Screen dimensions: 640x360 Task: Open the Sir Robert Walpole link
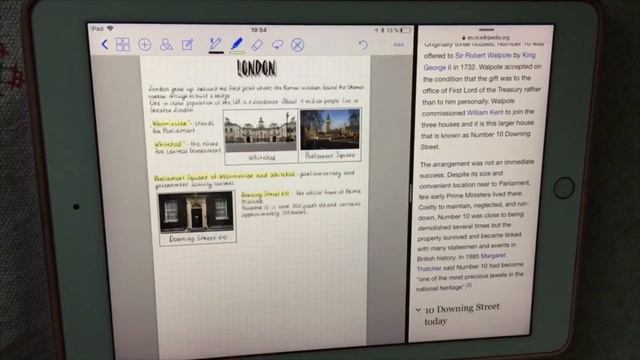483,55
